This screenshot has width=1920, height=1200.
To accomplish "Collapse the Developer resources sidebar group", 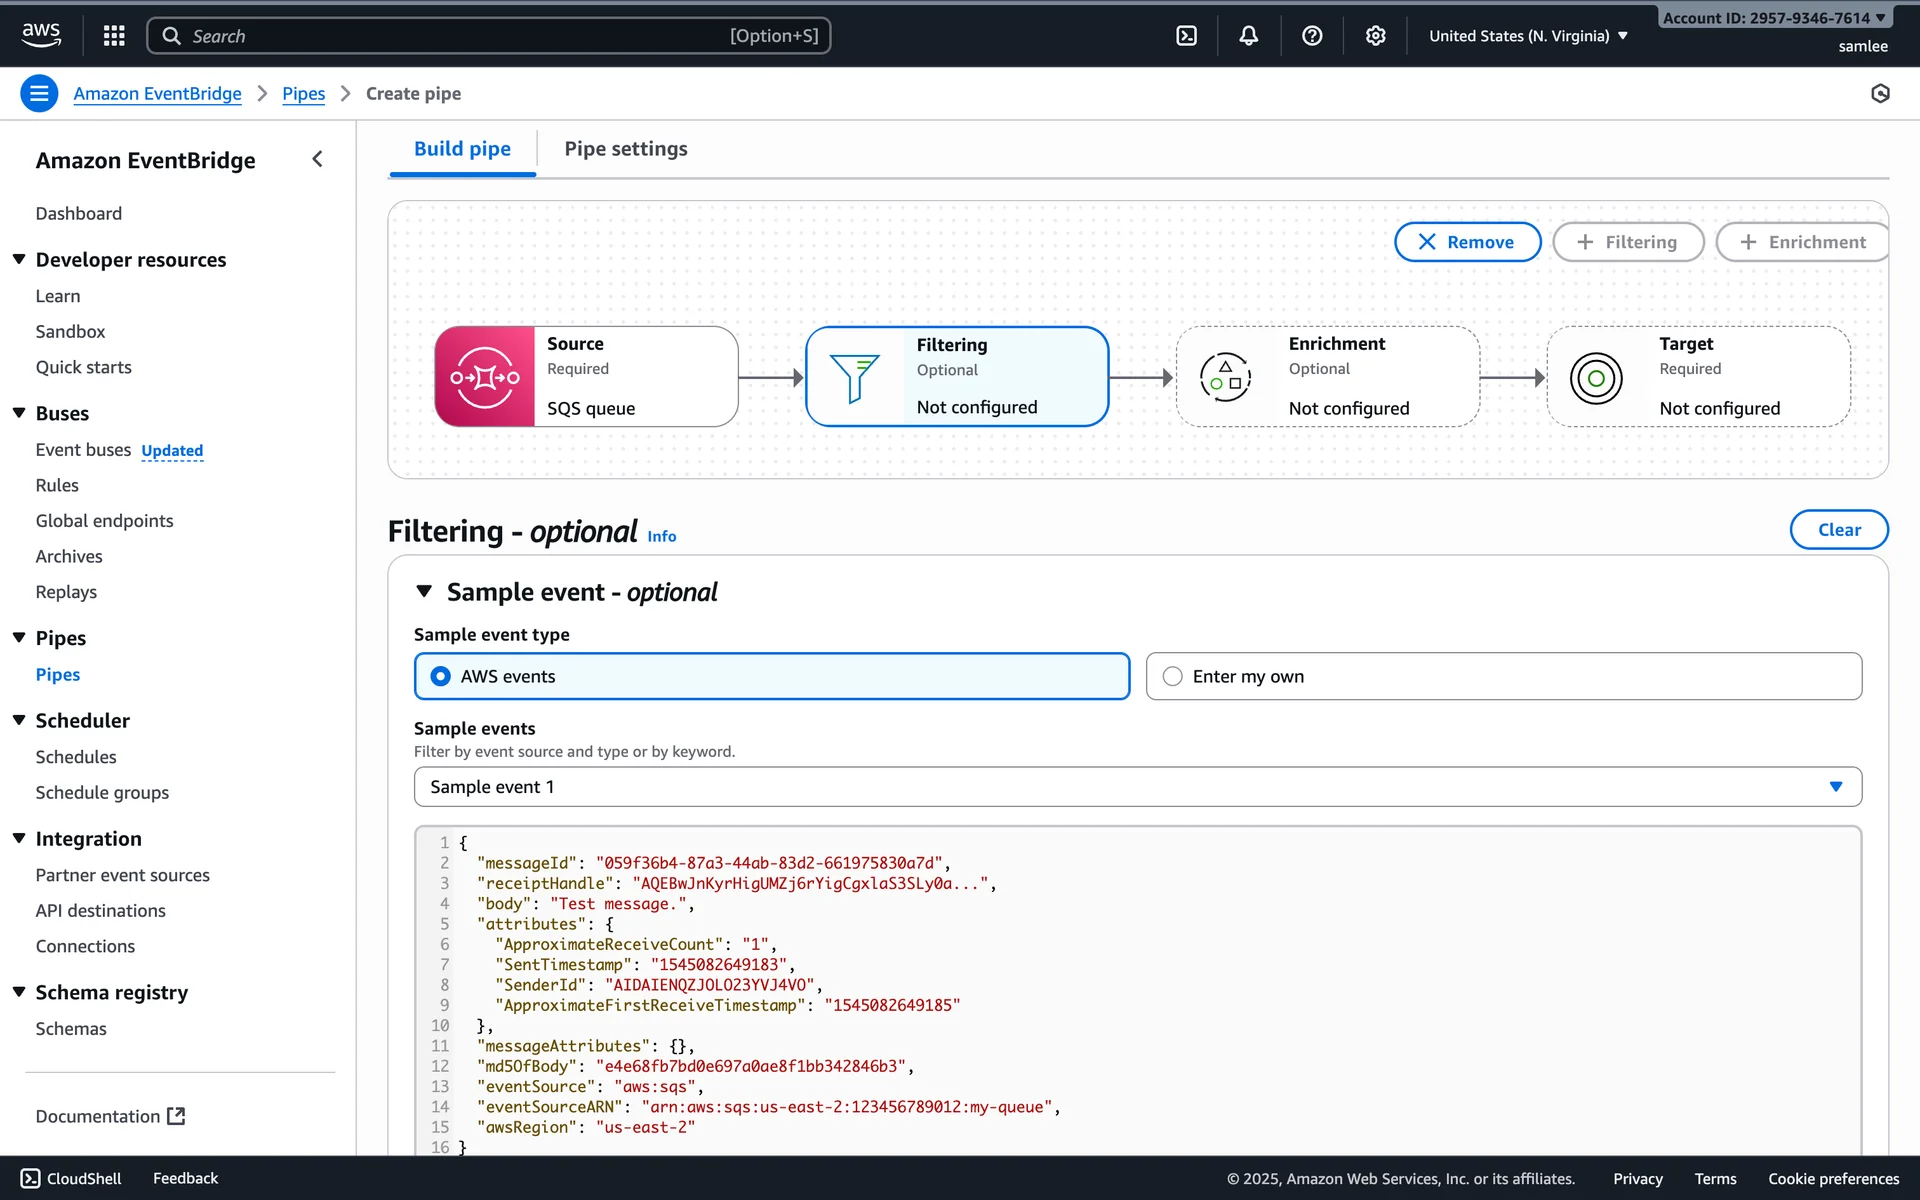I will pyautogui.click(x=19, y=260).
